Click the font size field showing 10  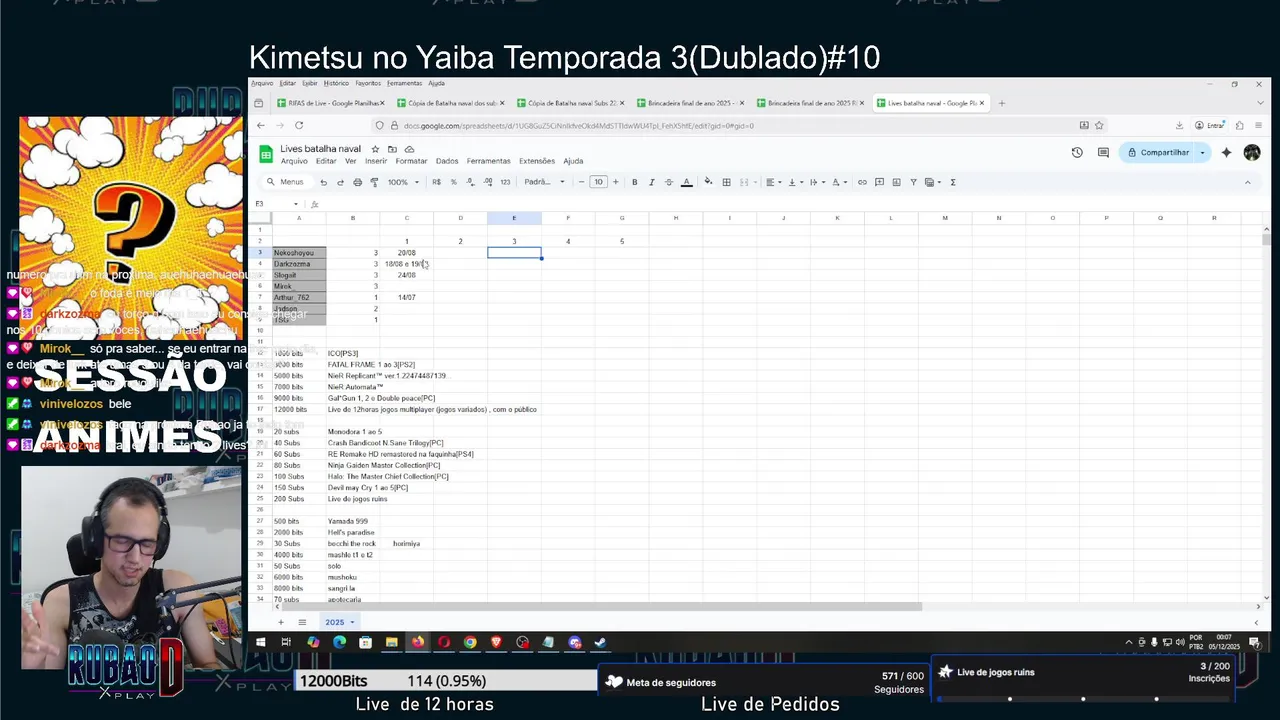[598, 182]
